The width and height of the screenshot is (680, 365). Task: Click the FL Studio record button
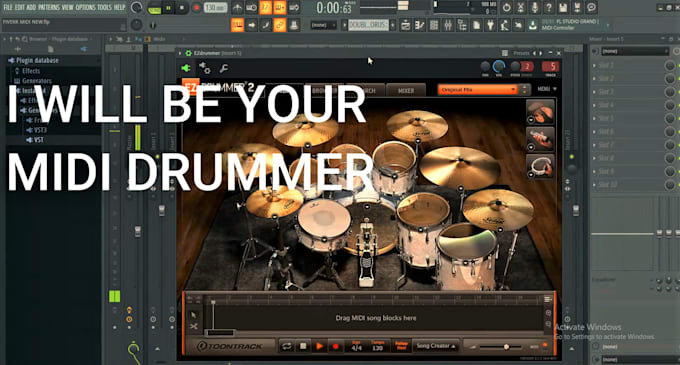tap(196, 8)
